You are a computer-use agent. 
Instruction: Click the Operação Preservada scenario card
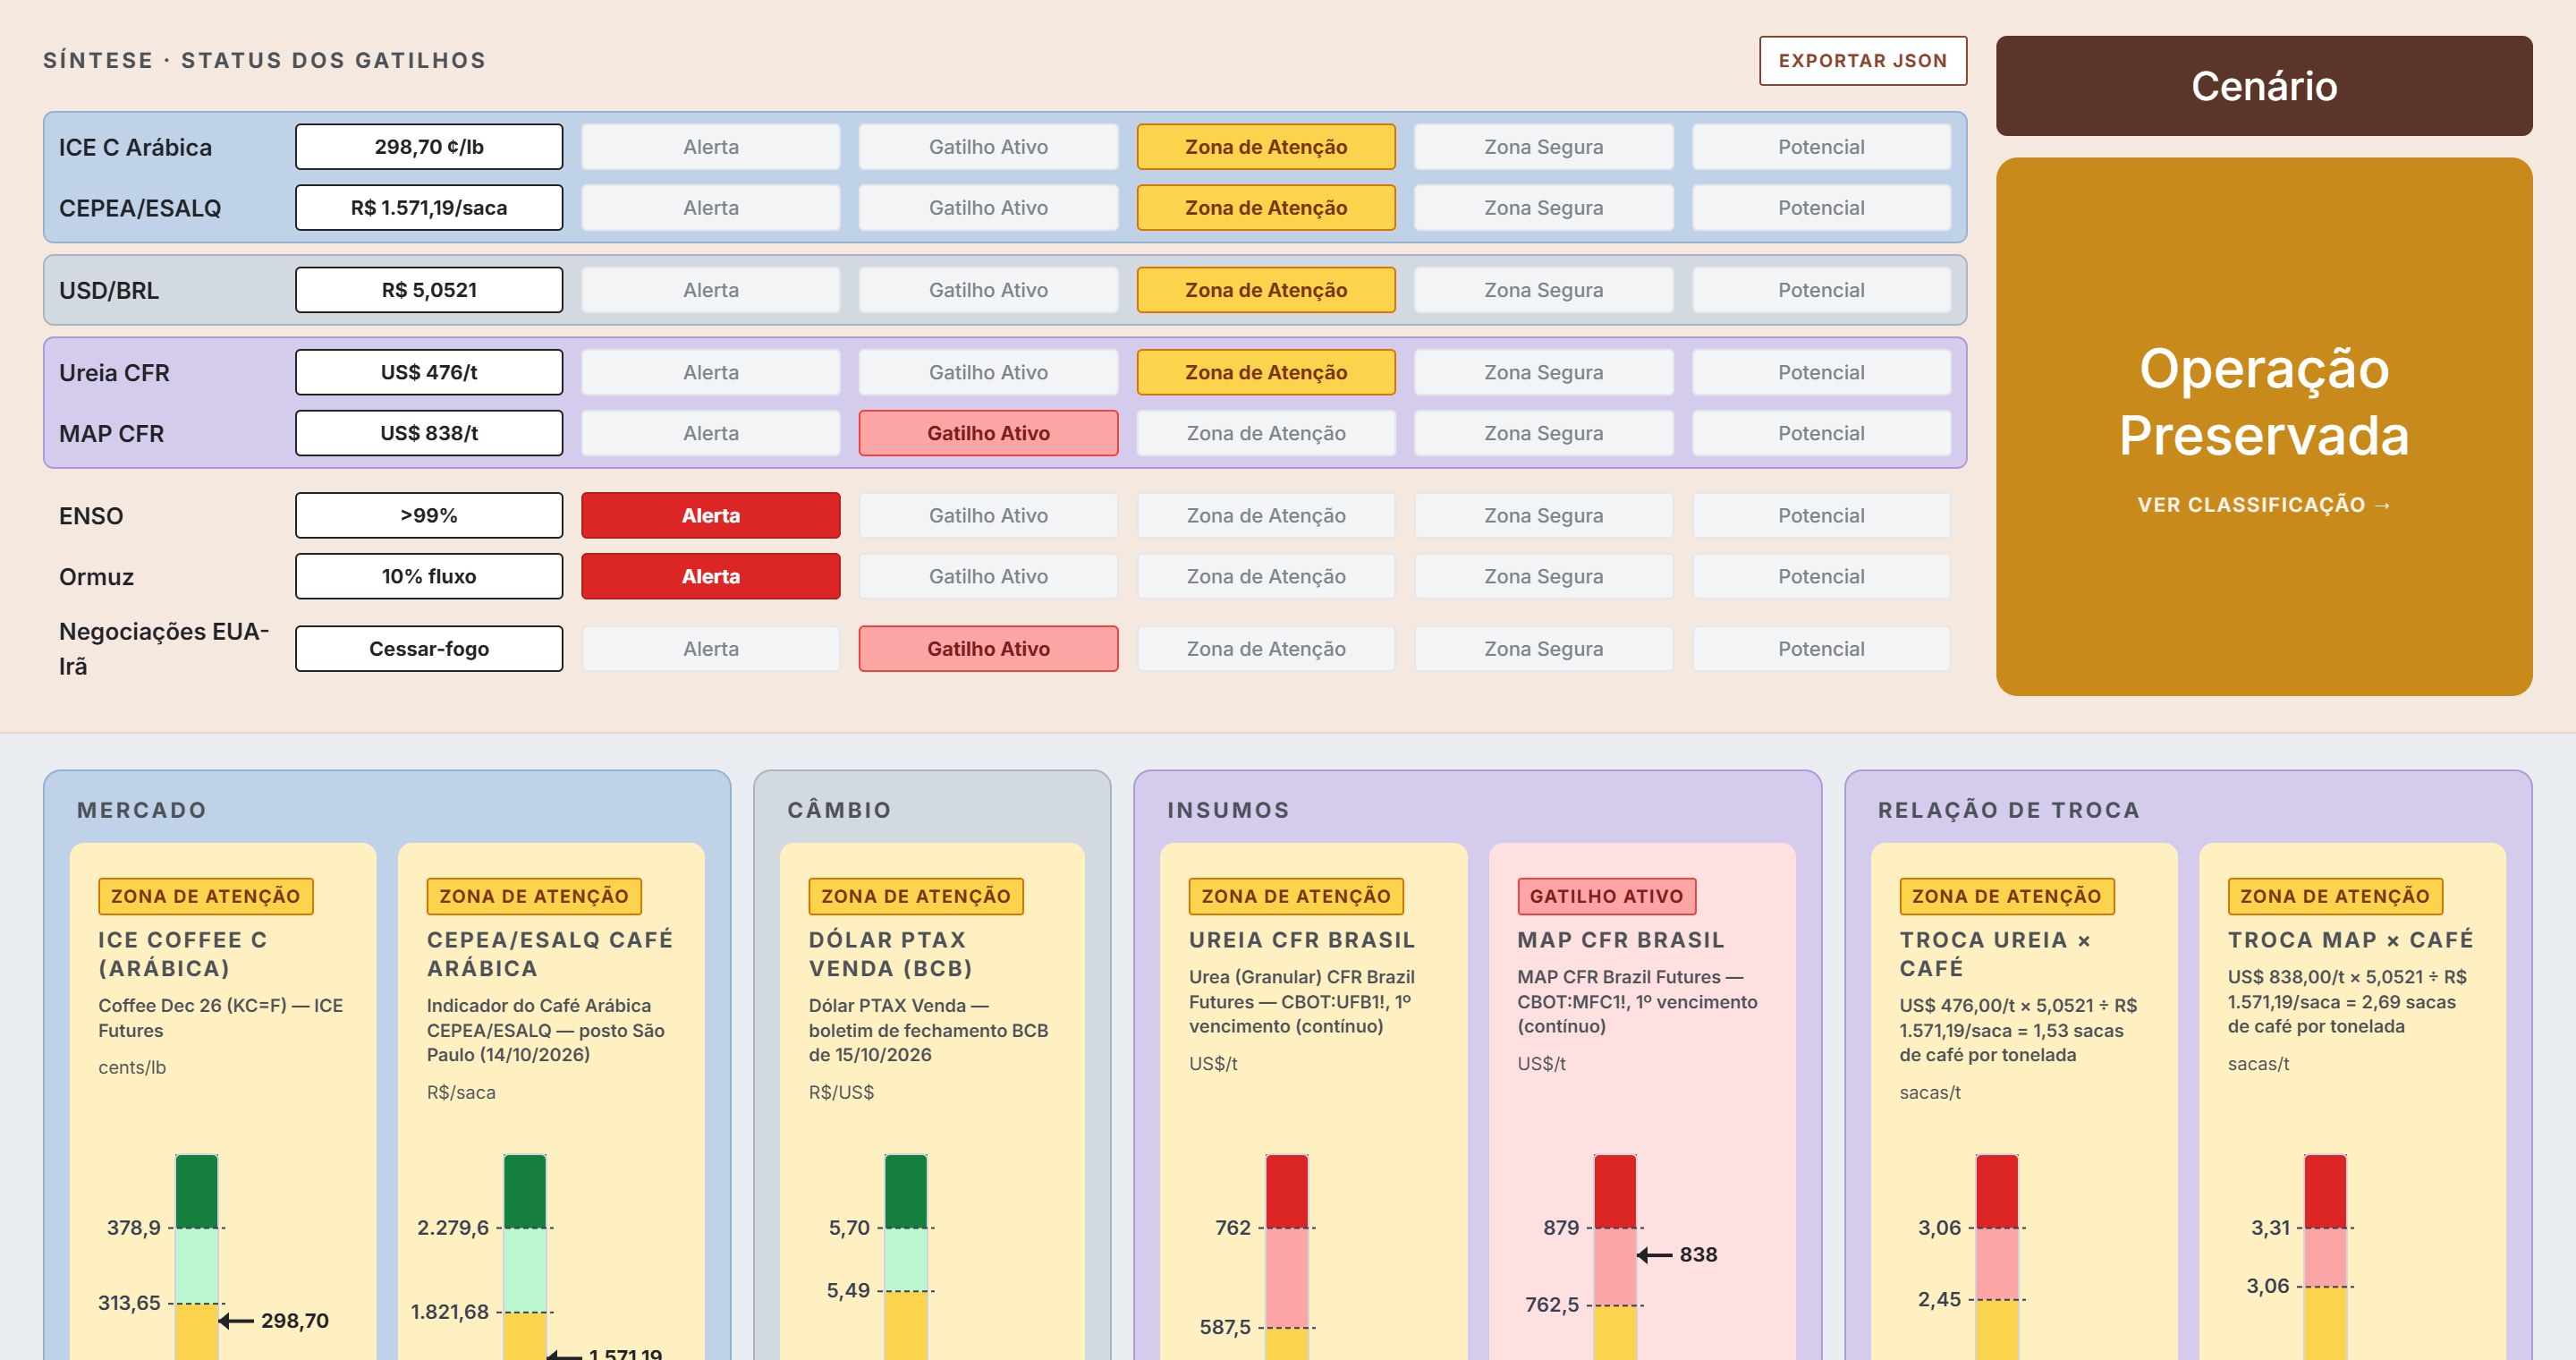tap(2264, 427)
